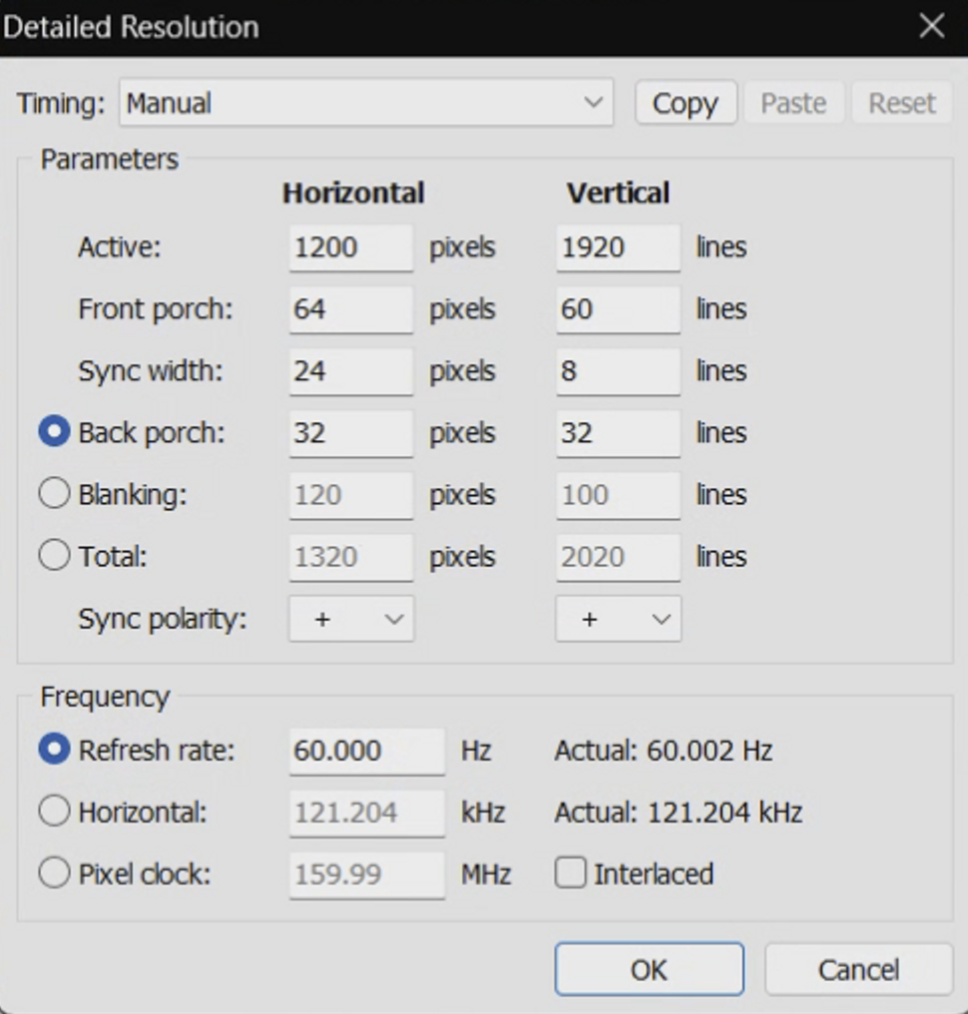Click the horizontal Active pixels field
The width and height of the screenshot is (968, 1014).
click(351, 248)
